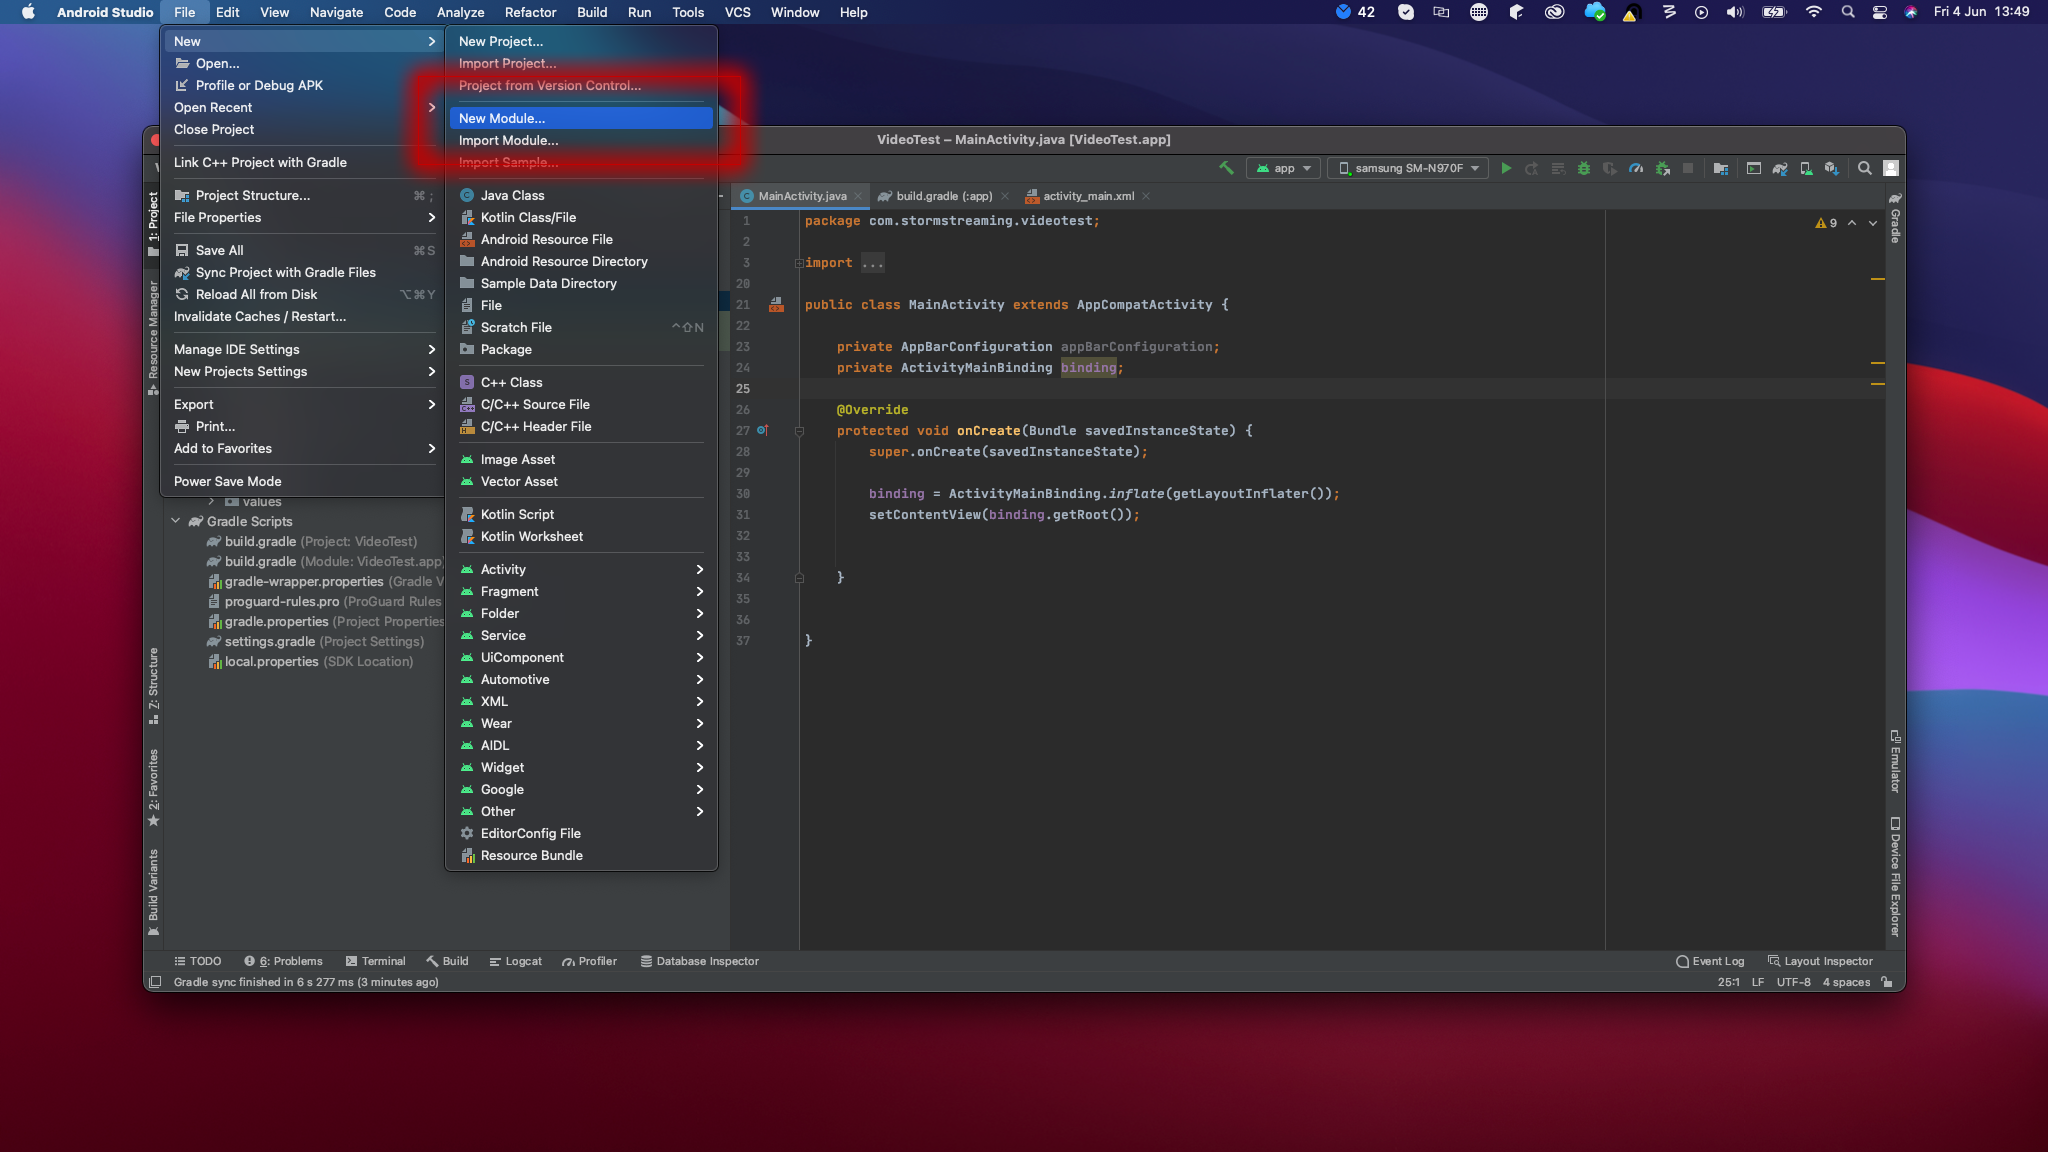Go to previous highlighted error arrow
This screenshot has height=1152, width=2048.
(x=1852, y=223)
